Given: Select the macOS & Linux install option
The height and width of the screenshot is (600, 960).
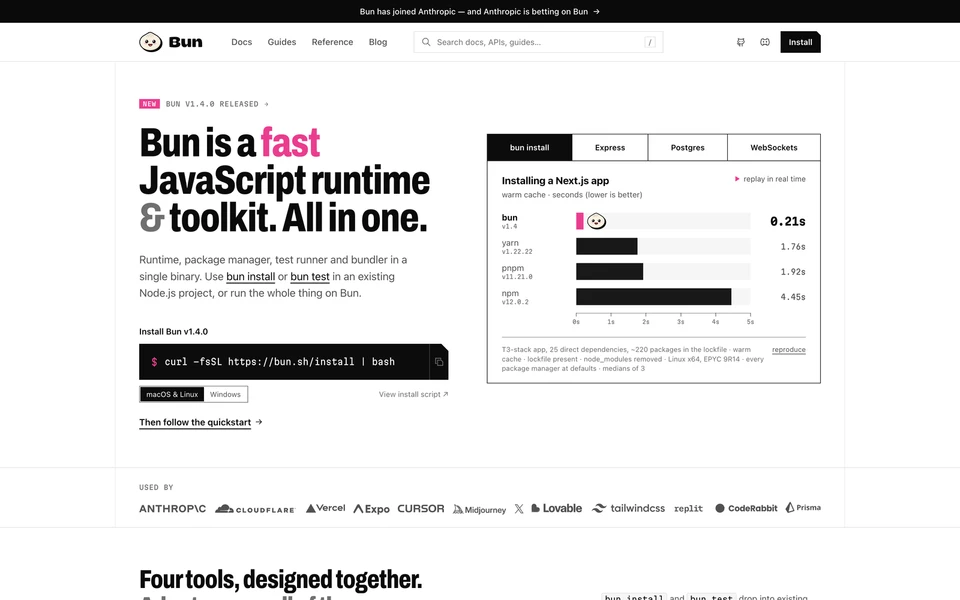Looking at the screenshot, I should tap(172, 394).
